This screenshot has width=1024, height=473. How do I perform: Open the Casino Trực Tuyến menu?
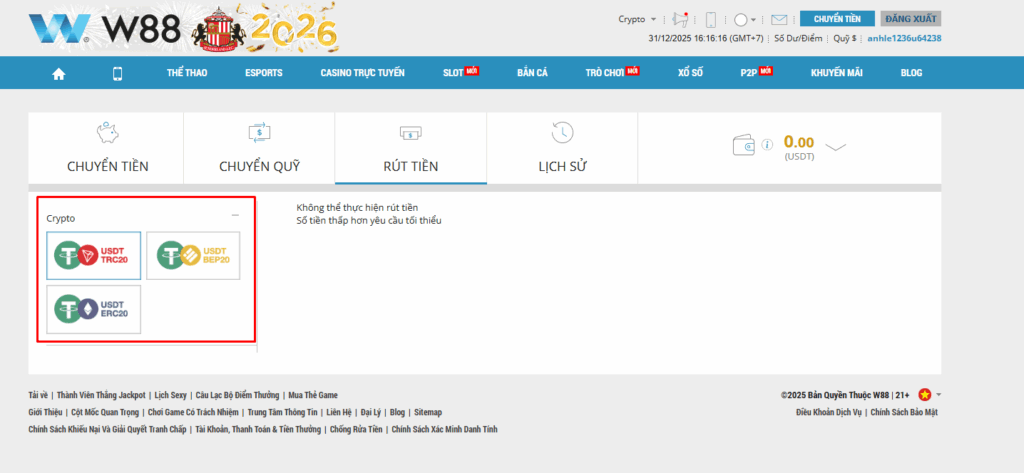click(362, 73)
